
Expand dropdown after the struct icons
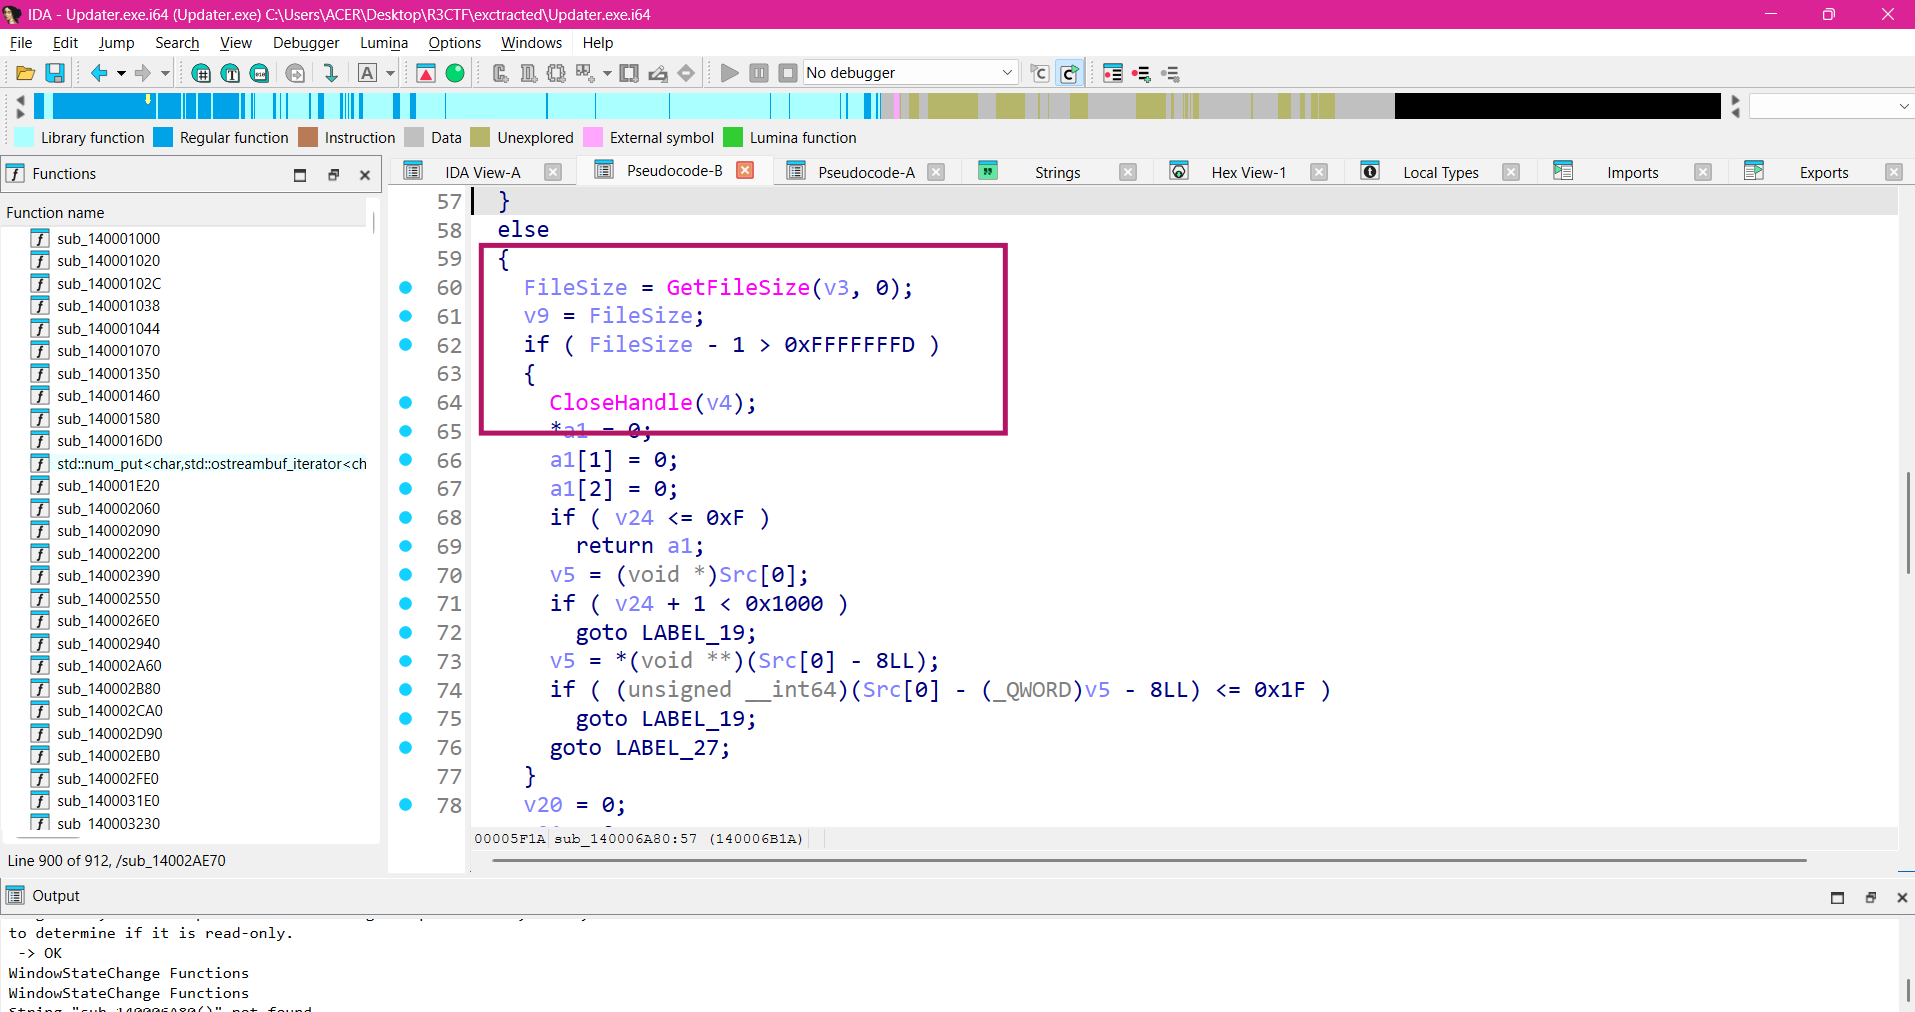[607, 73]
